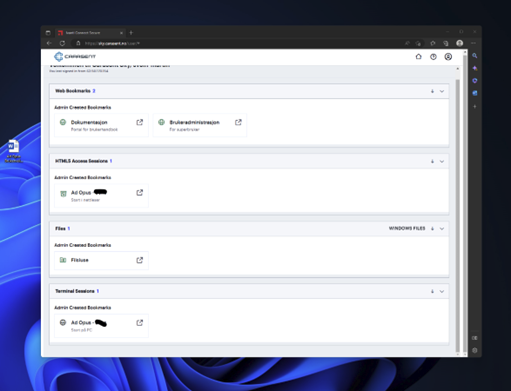Collapse the Terminal Sessions panel
511x391 pixels.
[442, 291]
